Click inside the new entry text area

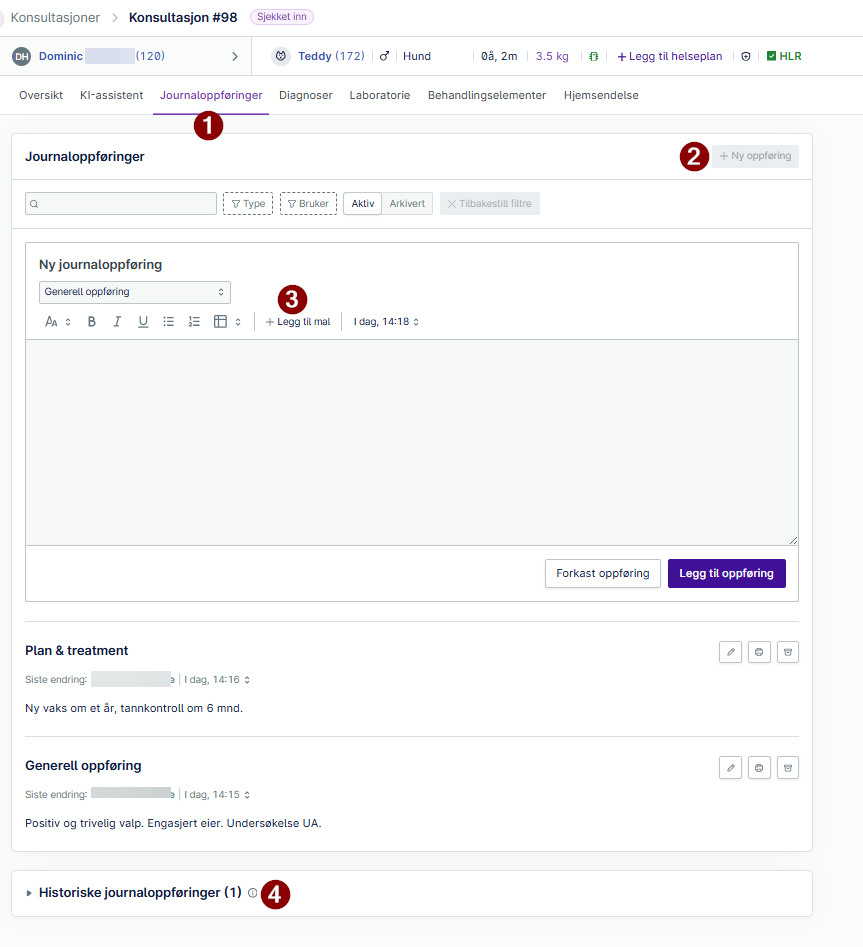point(412,443)
